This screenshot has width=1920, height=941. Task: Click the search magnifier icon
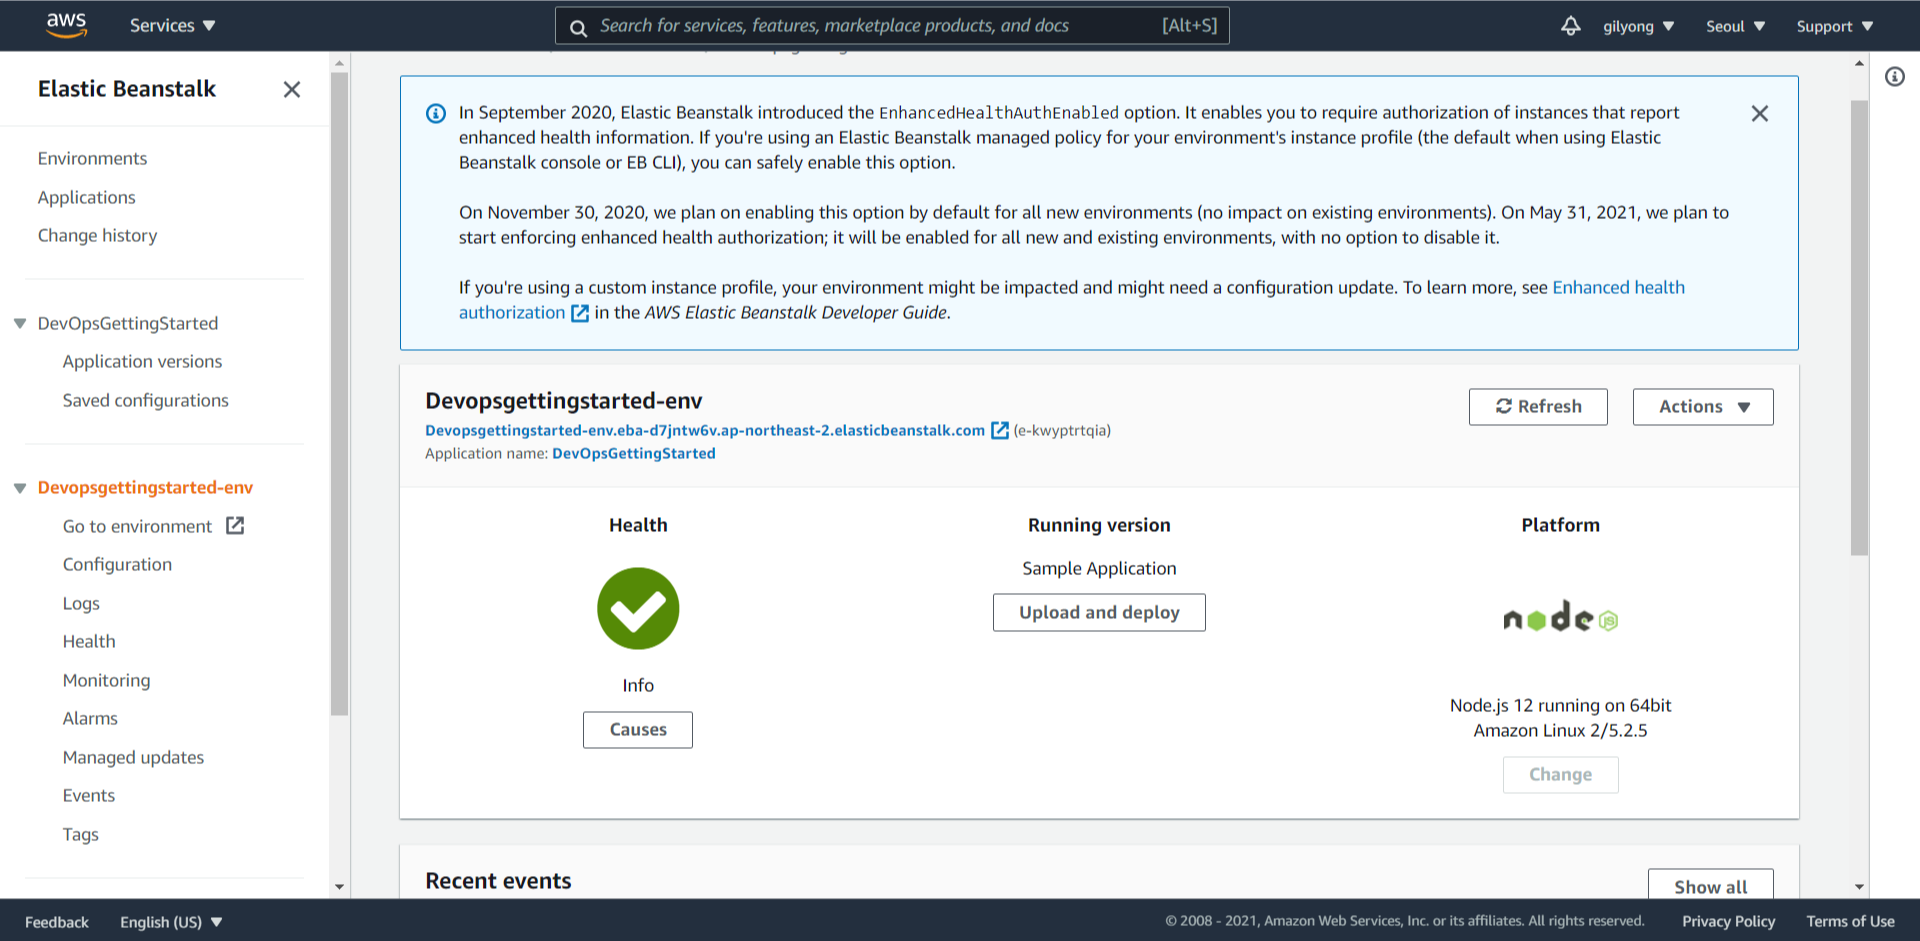(578, 27)
